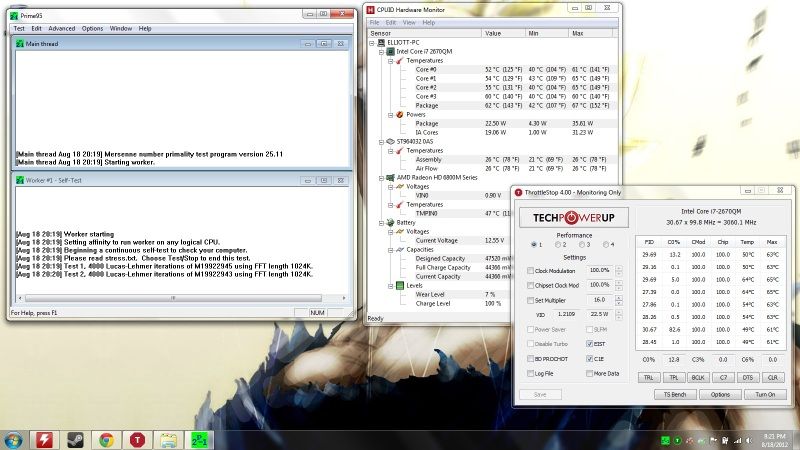Click the volume icon in the system tray
This screenshot has width=800, height=450.
click(x=749, y=440)
